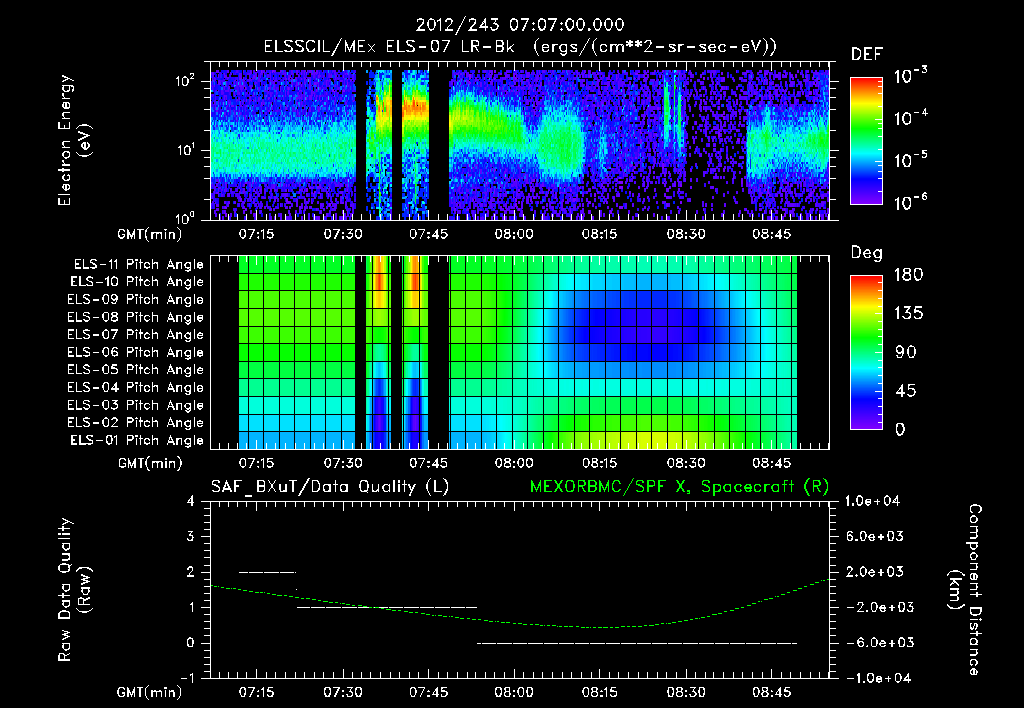The height and width of the screenshot is (708, 1024).
Task: Click the data quality line segment at level 0
Action: click(637, 643)
